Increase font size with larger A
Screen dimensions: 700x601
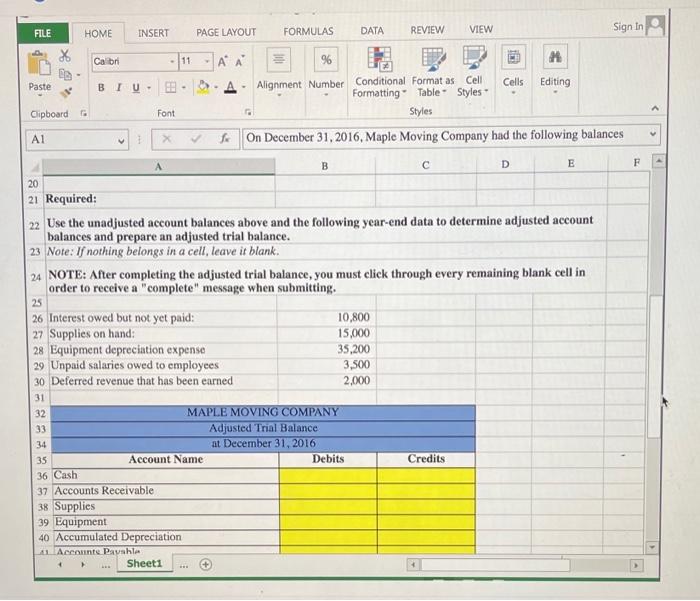[222, 62]
